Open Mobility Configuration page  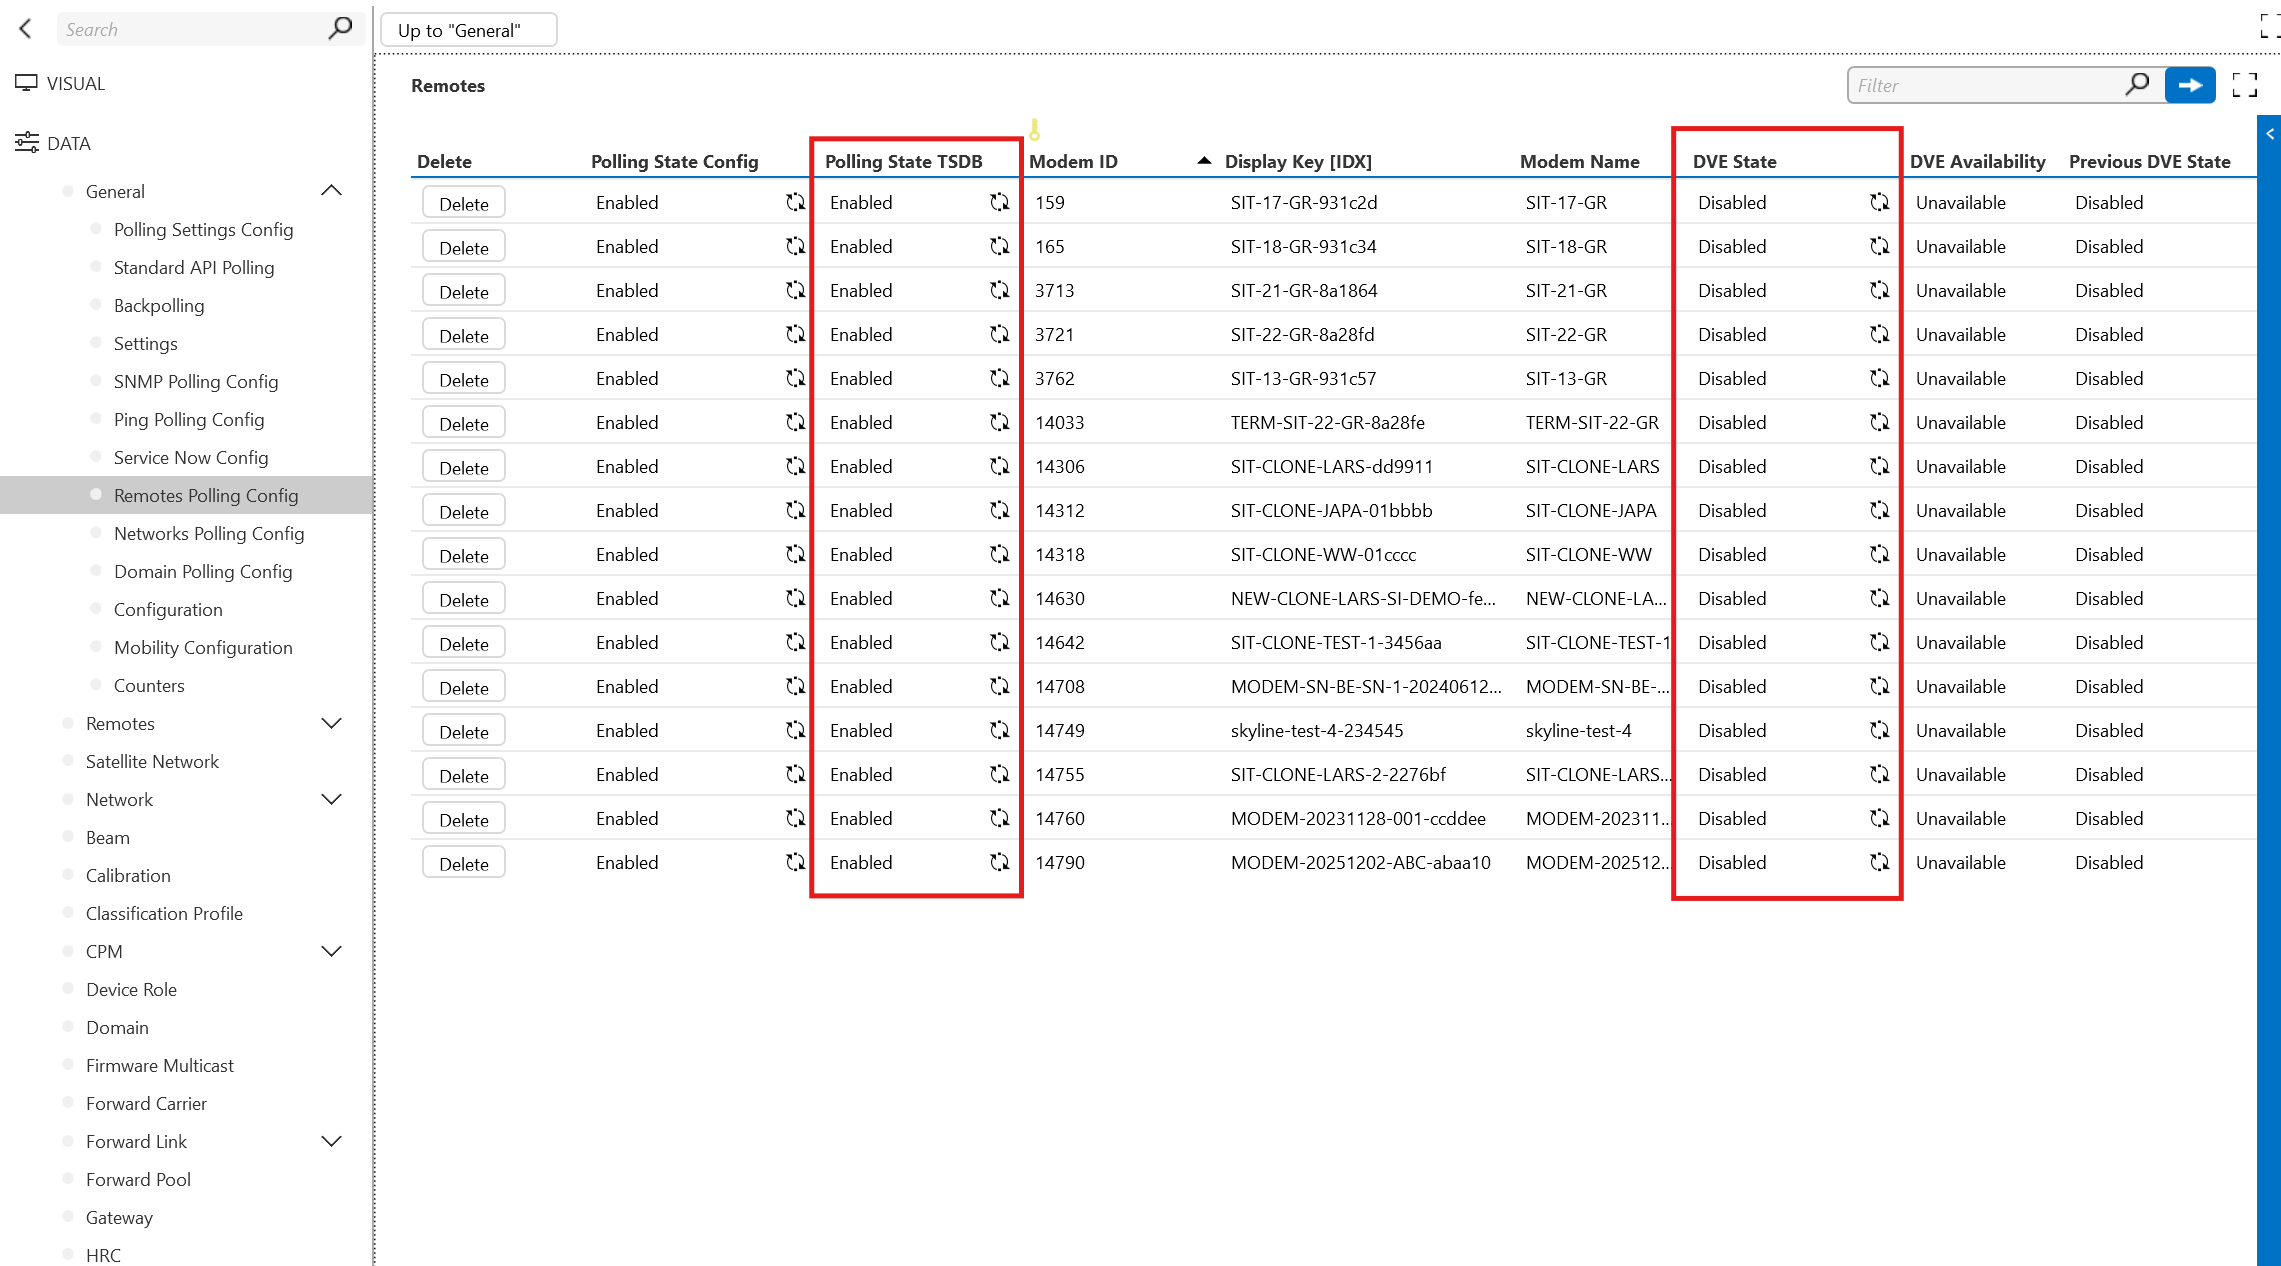coord(203,647)
